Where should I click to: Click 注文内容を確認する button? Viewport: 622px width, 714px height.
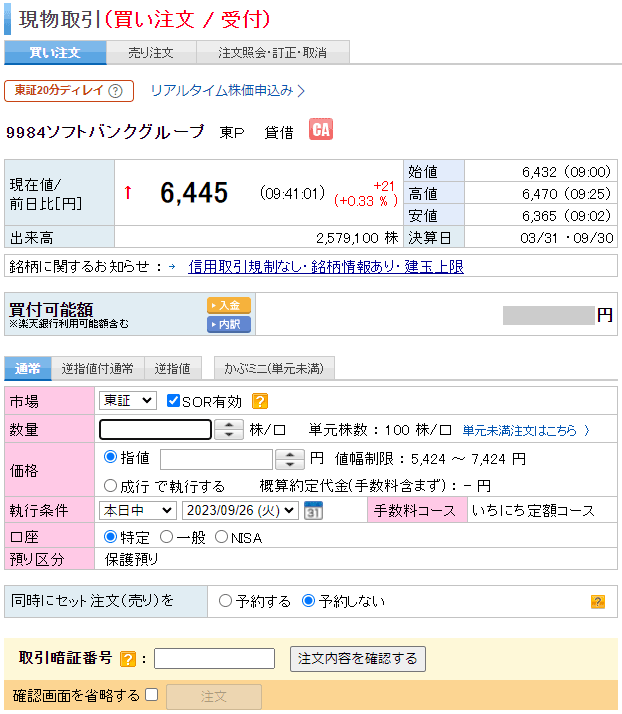[358, 659]
